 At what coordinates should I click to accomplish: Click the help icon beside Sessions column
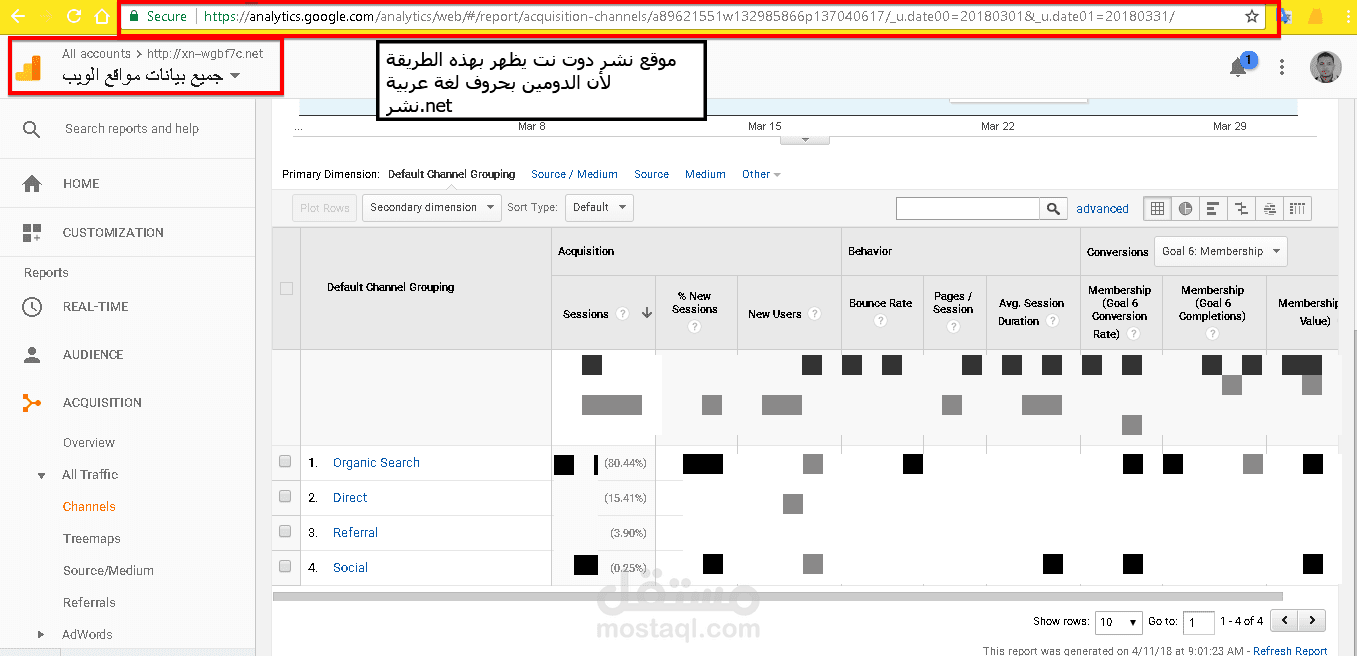tap(623, 314)
